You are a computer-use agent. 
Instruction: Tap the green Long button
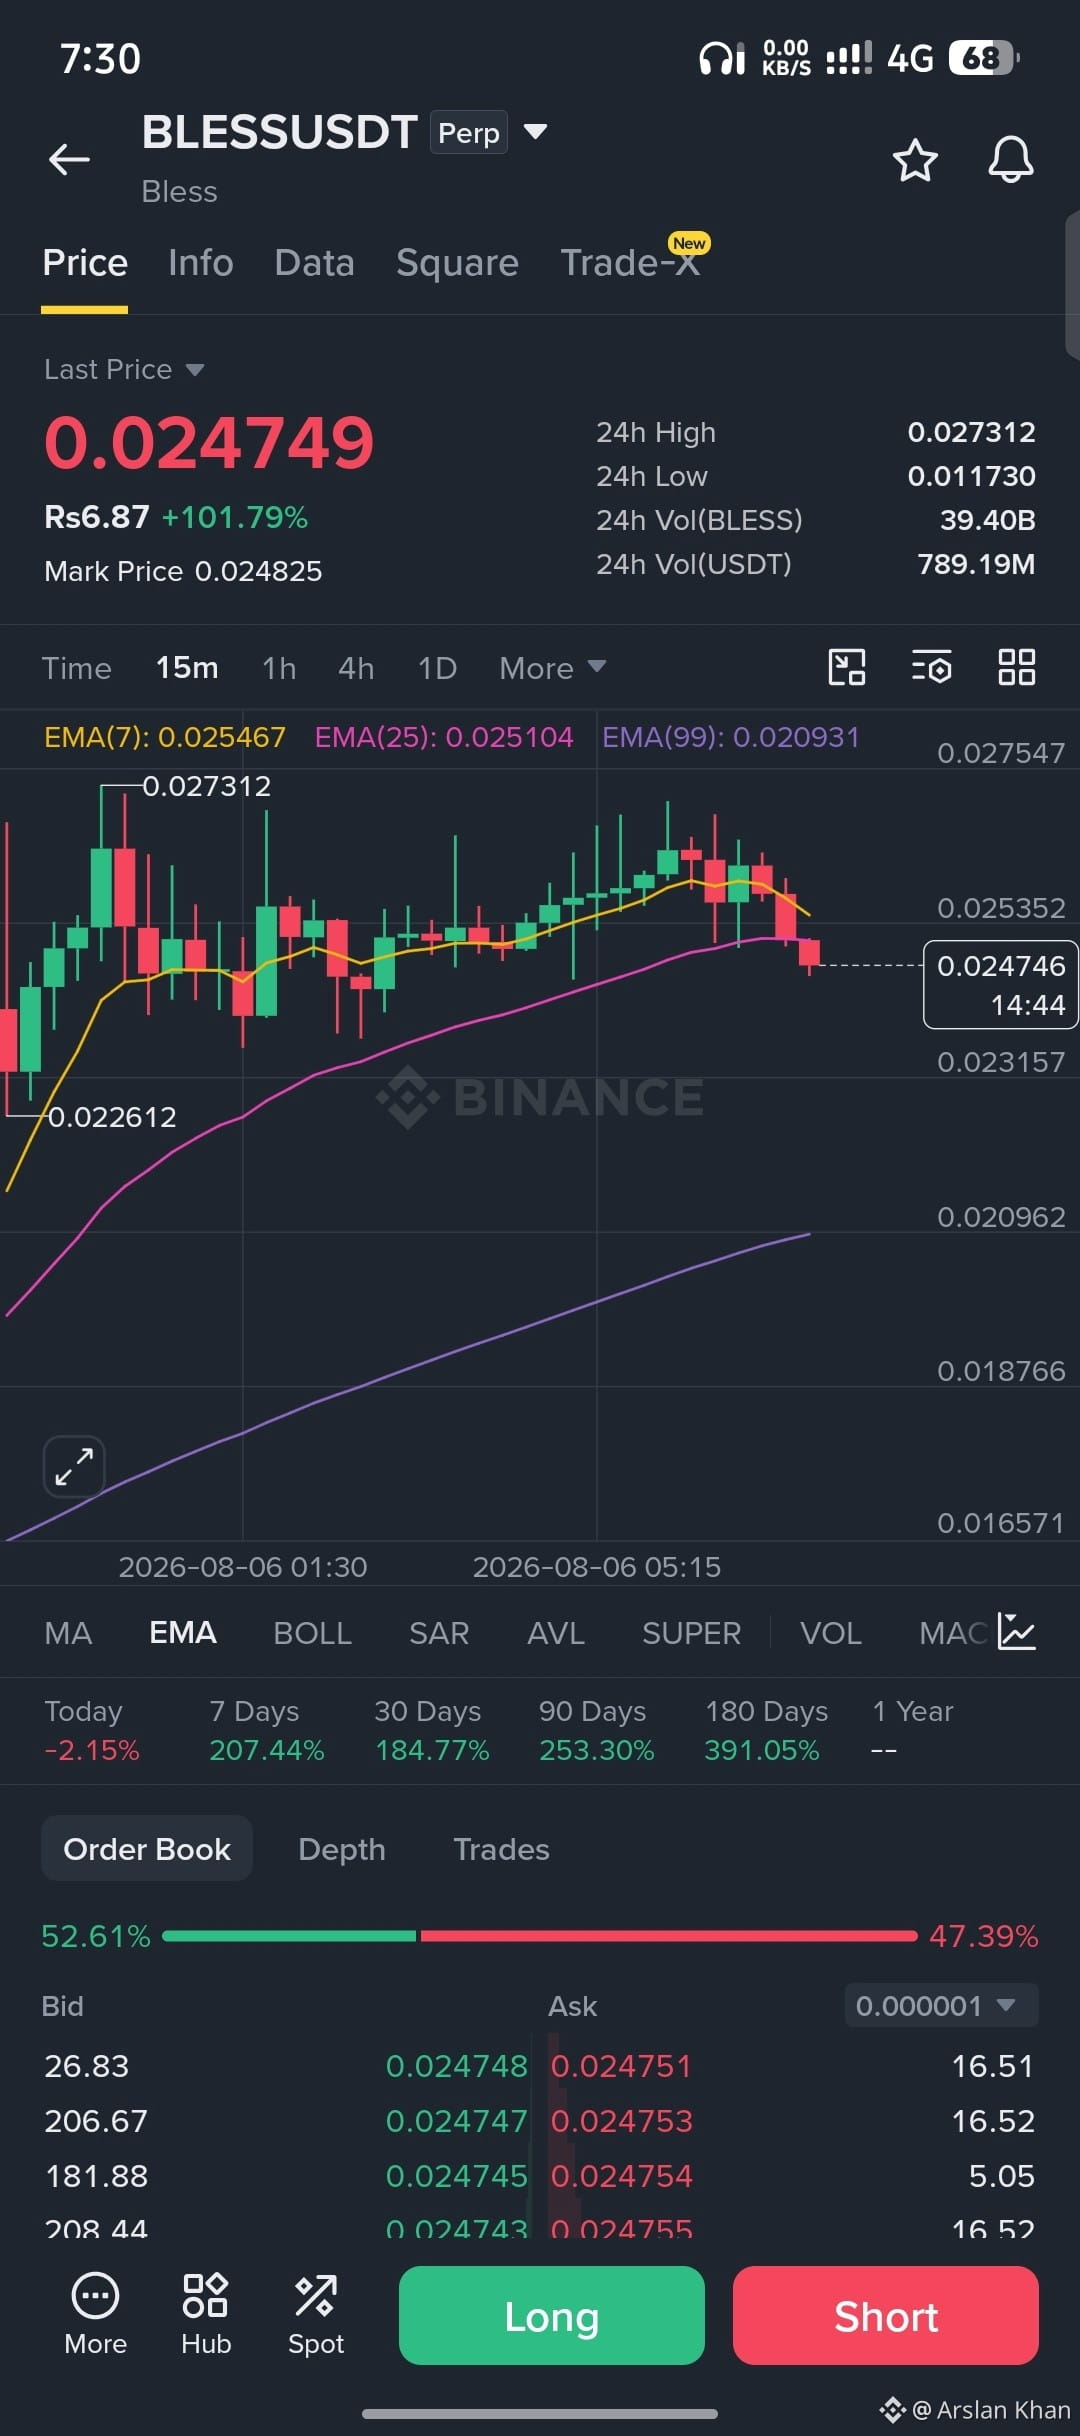pyautogui.click(x=552, y=2316)
